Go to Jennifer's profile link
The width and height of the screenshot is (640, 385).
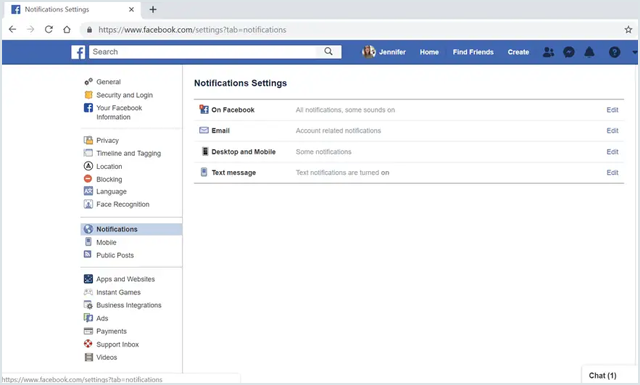click(x=392, y=52)
